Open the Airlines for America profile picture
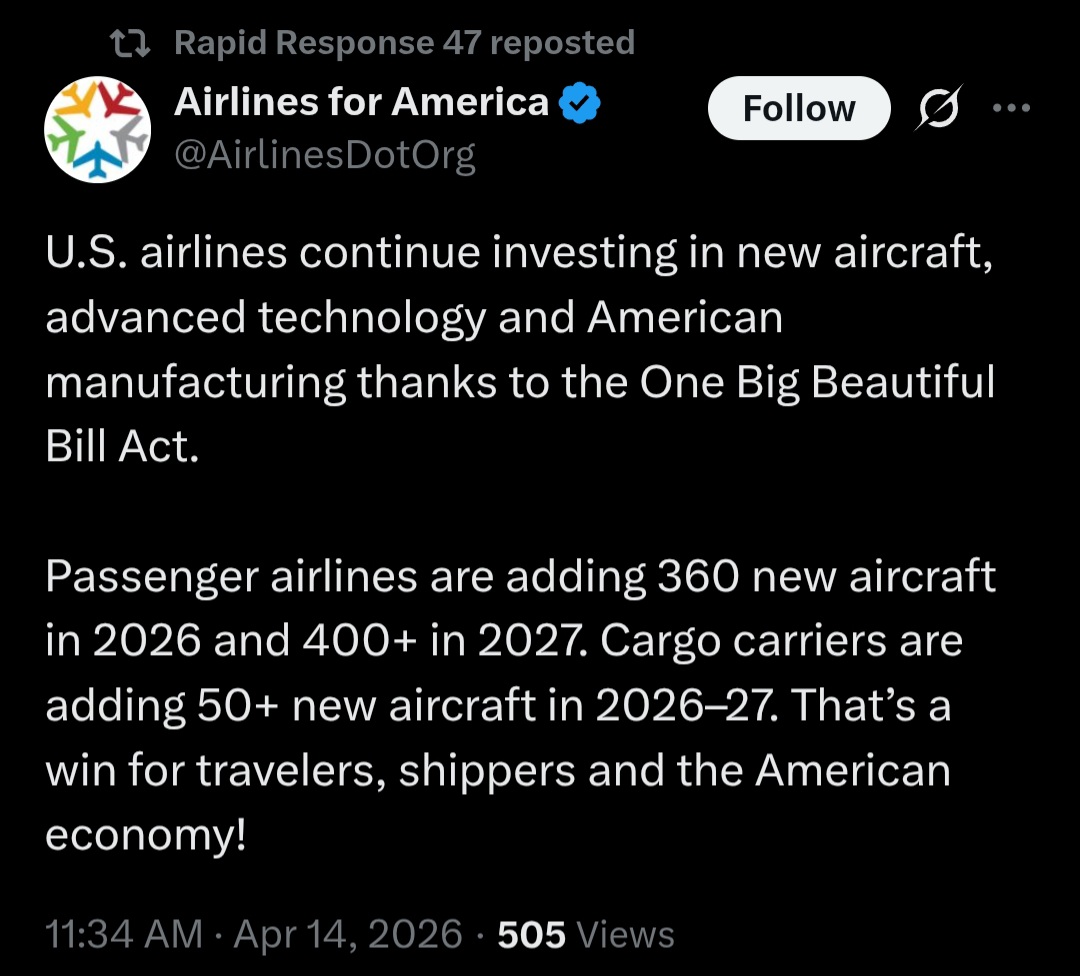Screen dimensions: 1080x976 pyautogui.click(x=97, y=128)
